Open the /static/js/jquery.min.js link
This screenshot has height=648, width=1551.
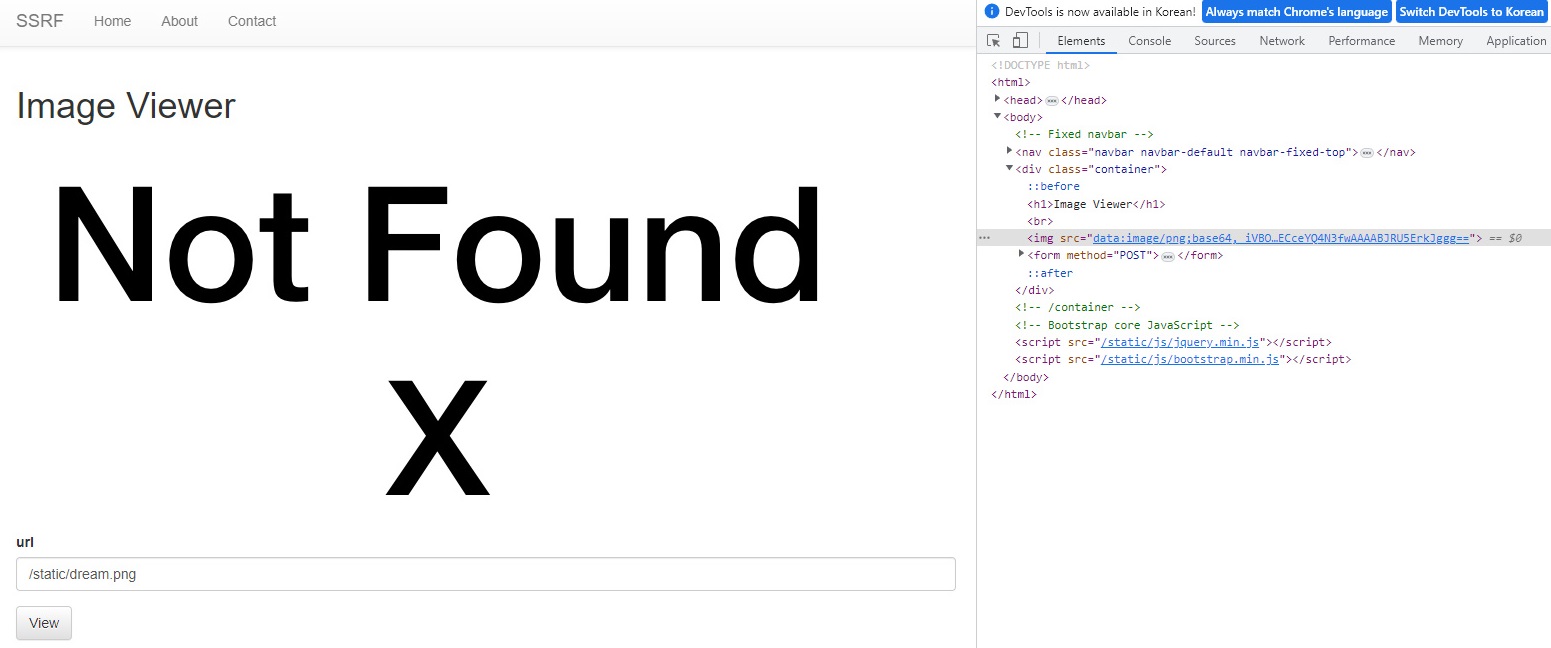click(x=1182, y=342)
